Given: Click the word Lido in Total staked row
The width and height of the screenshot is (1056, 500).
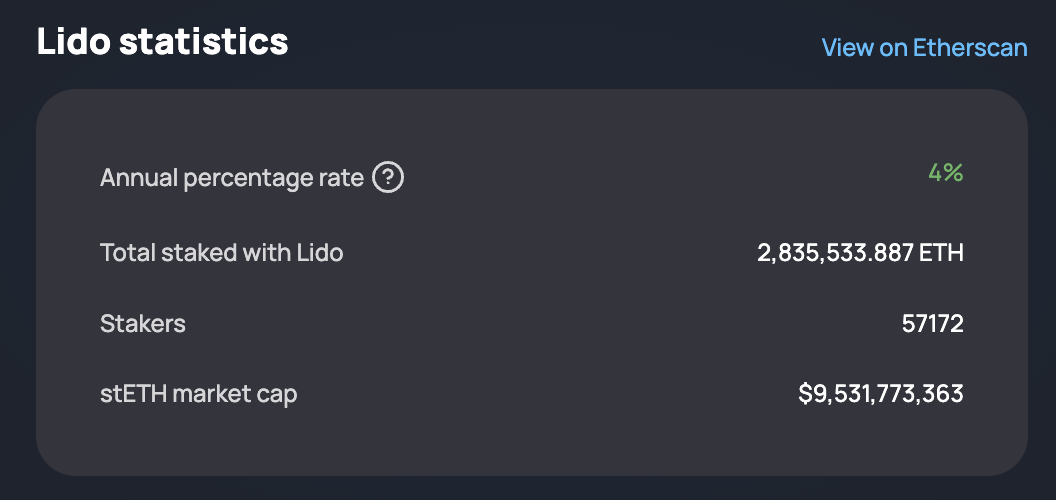Looking at the screenshot, I should (320, 253).
